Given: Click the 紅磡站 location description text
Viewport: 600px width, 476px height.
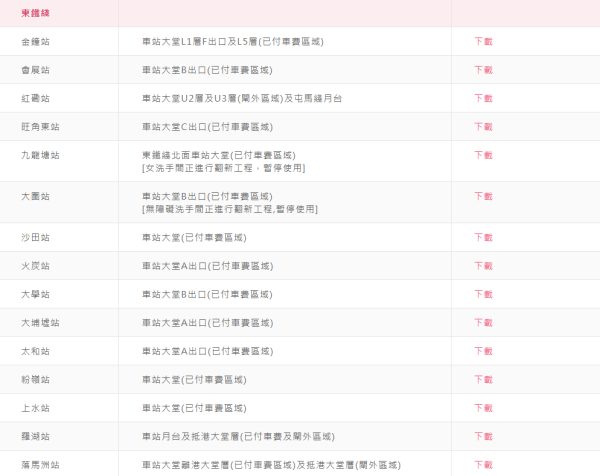Looking at the screenshot, I should point(242,99).
